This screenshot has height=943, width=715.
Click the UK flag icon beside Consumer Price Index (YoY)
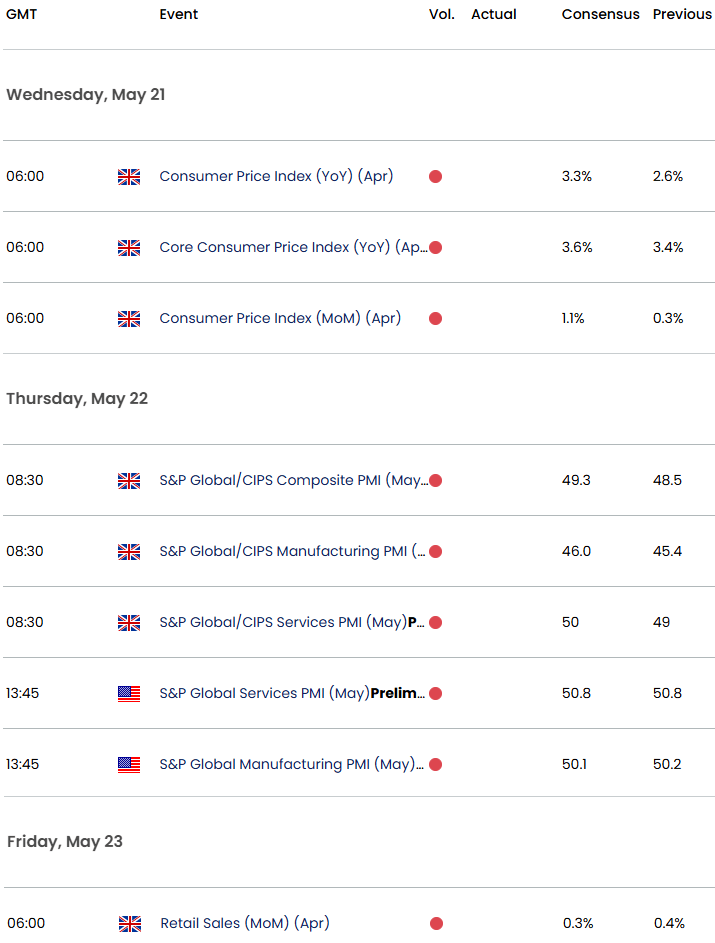pyautogui.click(x=128, y=176)
